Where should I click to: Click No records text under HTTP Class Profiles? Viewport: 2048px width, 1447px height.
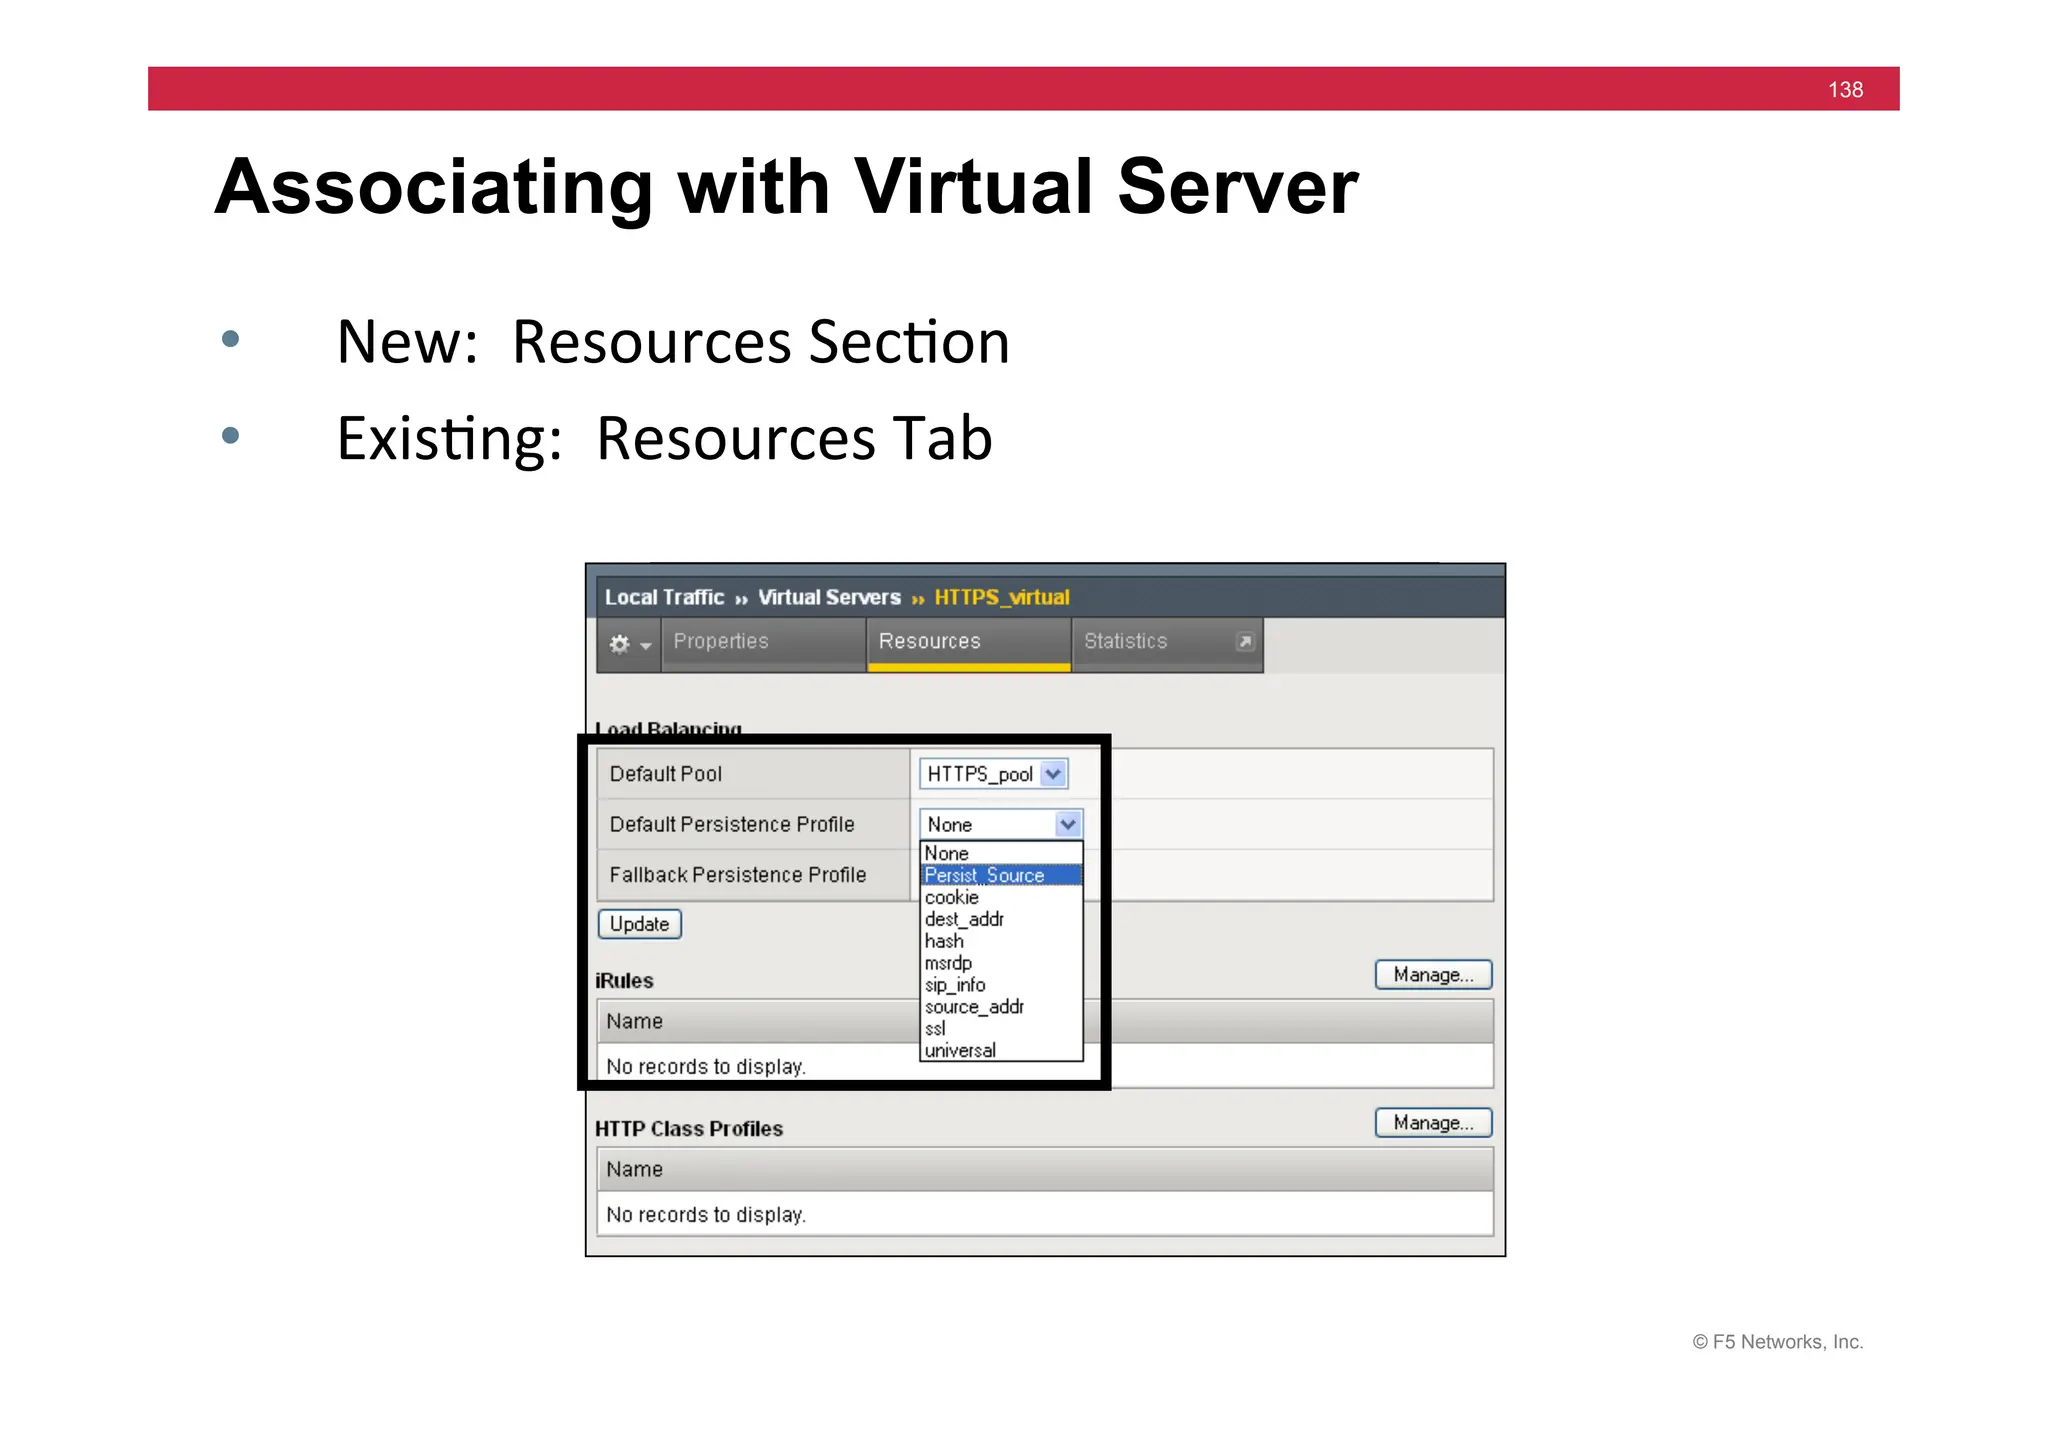click(706, 1214)
